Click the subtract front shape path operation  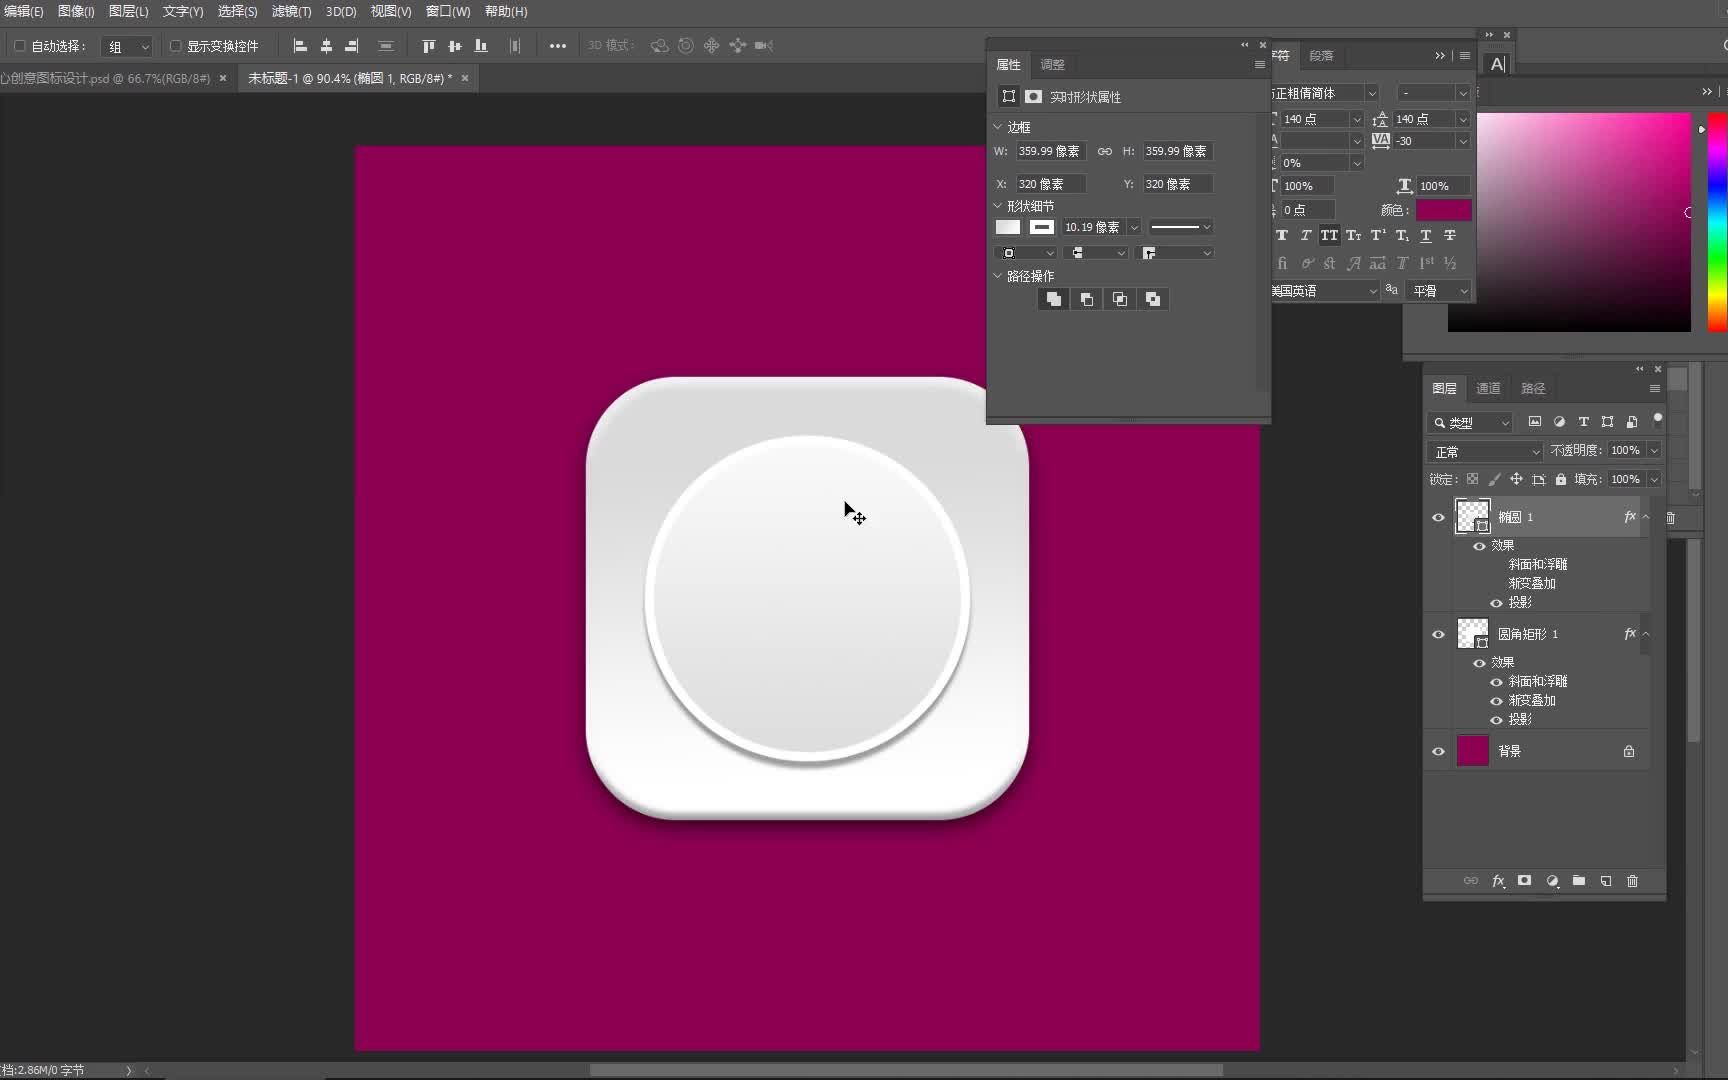[x=1087, y=299]
